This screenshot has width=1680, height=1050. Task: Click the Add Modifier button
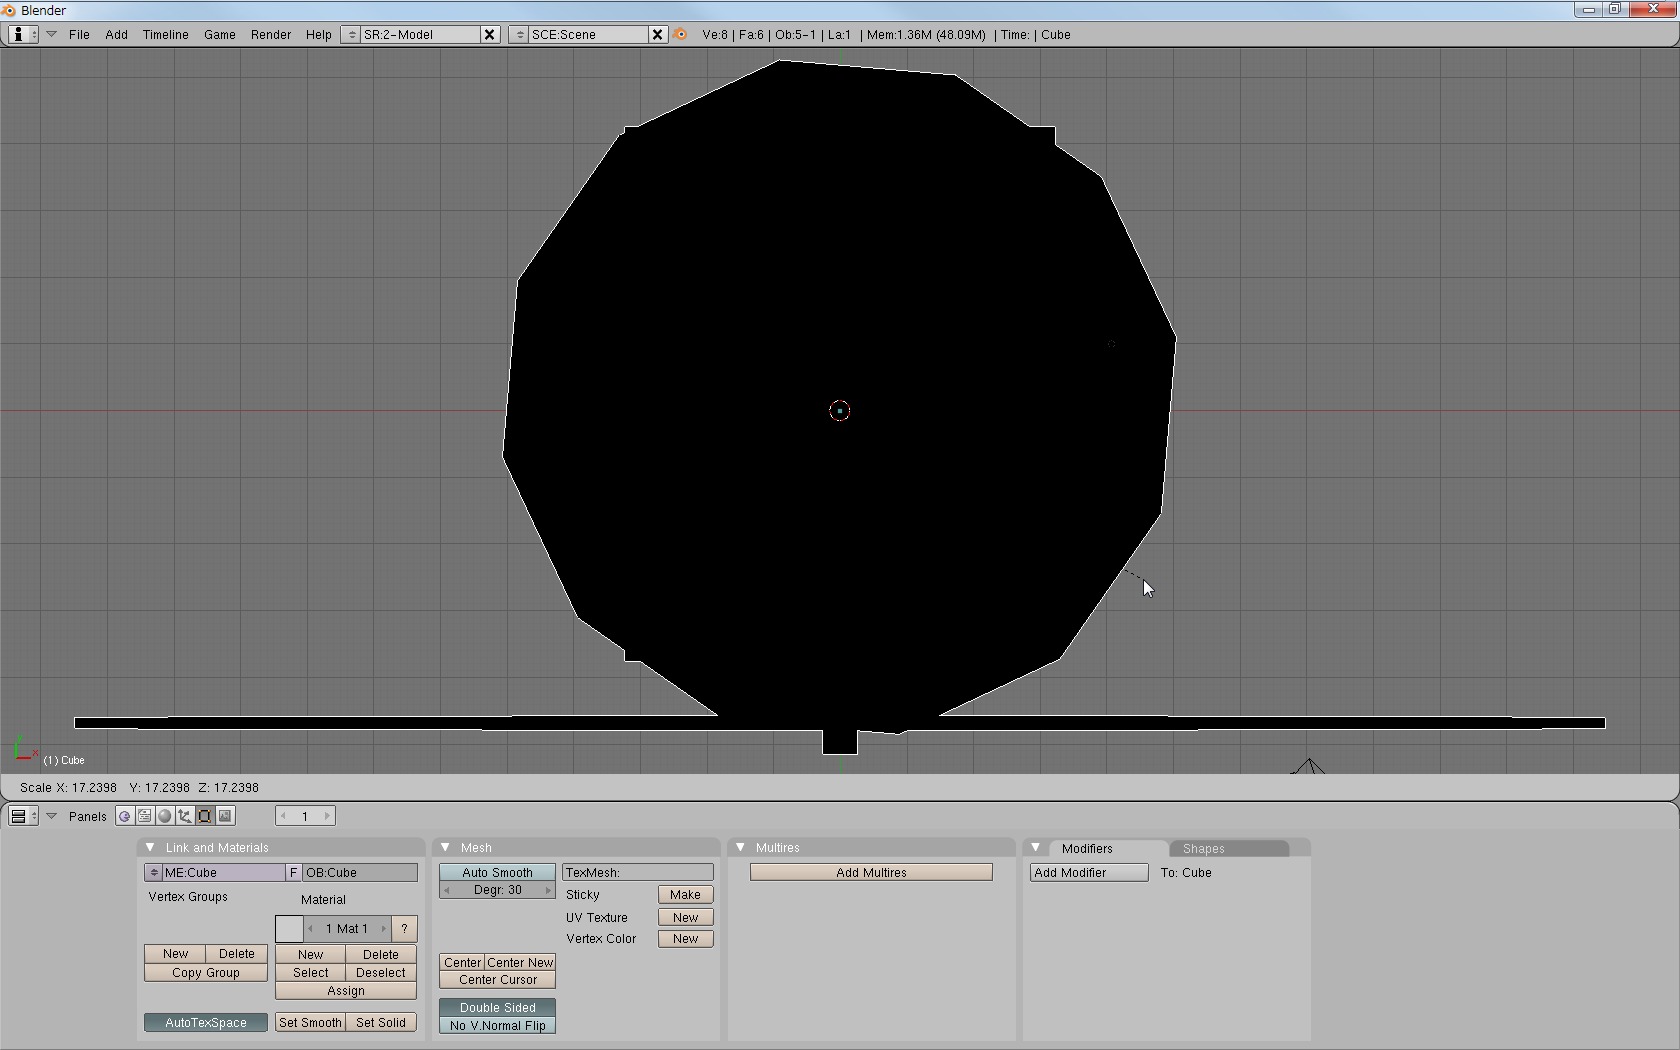1088,872
